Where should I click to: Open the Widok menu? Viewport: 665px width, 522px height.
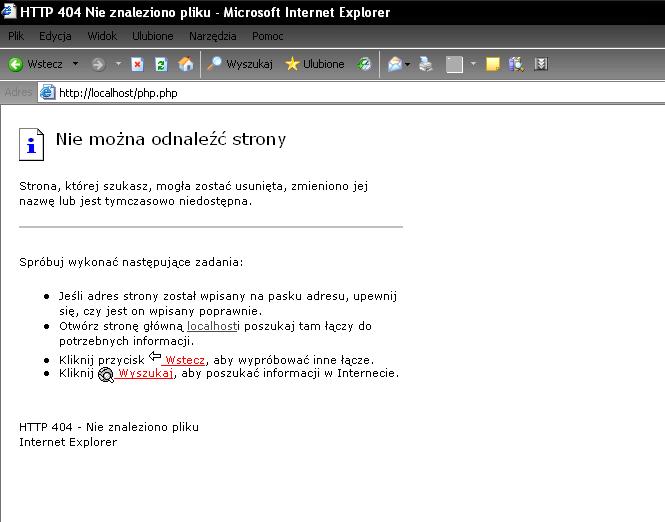click(x=102, y=36)
